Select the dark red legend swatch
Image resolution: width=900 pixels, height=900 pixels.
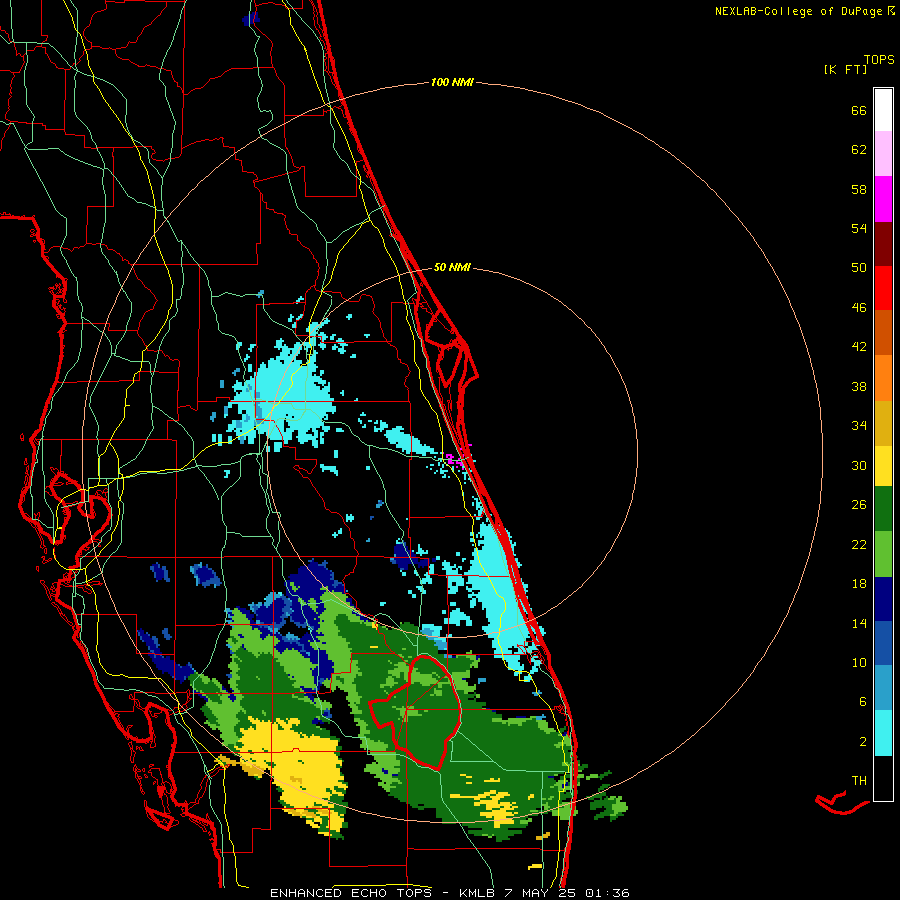883,243
